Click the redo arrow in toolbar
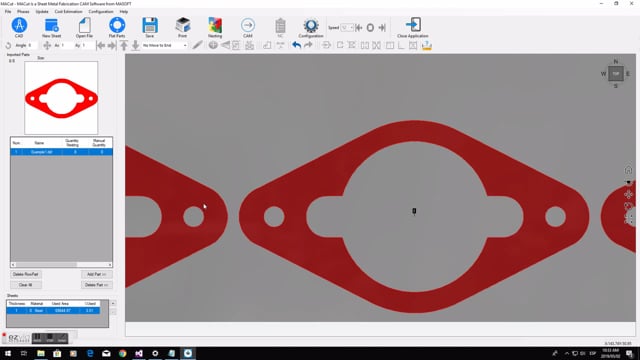 point(308,45)
